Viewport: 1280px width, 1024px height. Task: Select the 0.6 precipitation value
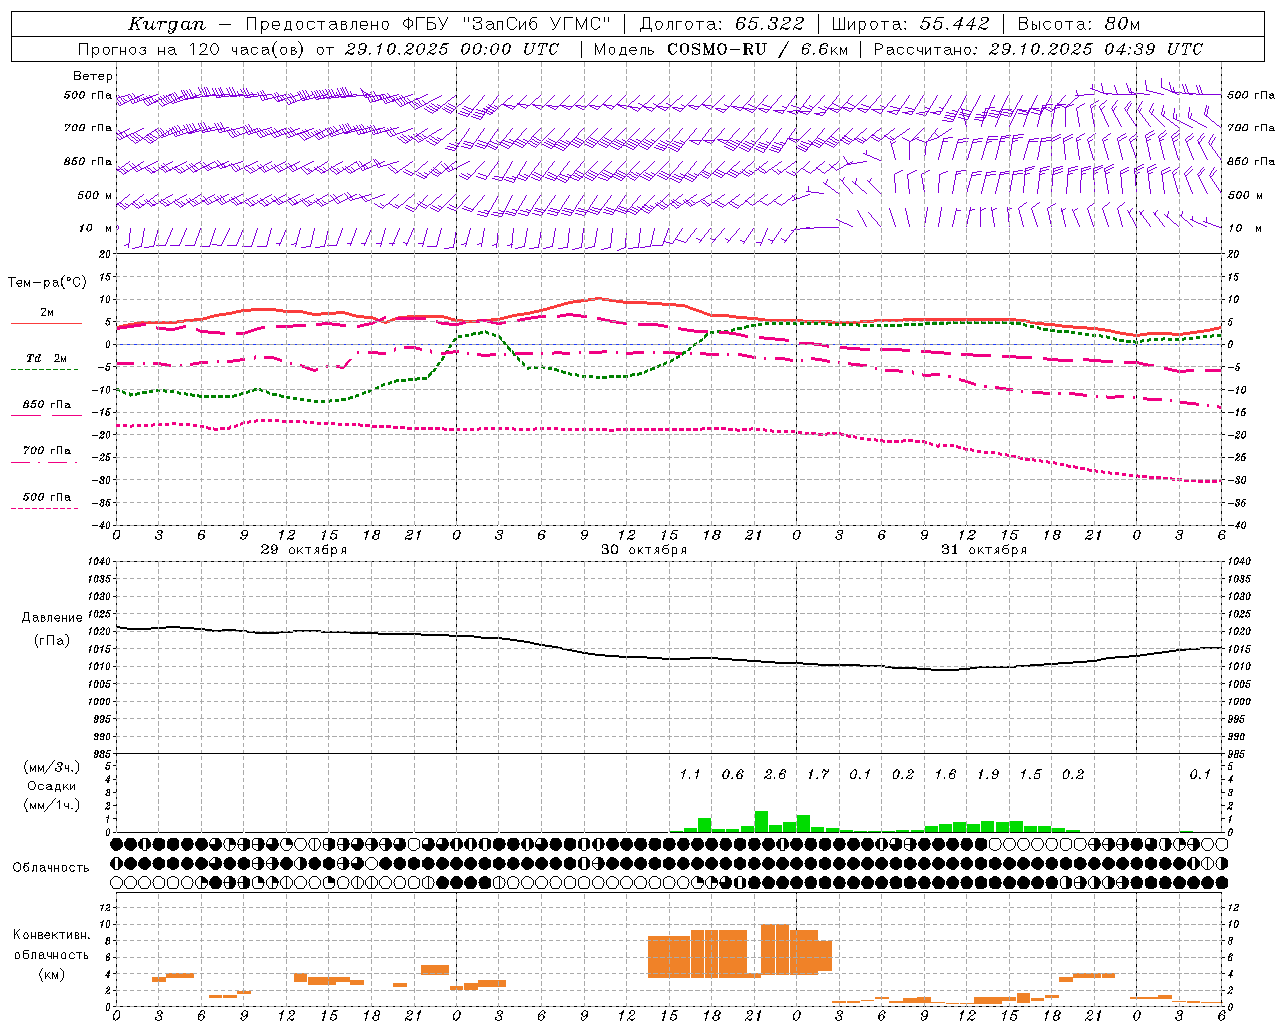pyautogui.click(x=733, y=774)
